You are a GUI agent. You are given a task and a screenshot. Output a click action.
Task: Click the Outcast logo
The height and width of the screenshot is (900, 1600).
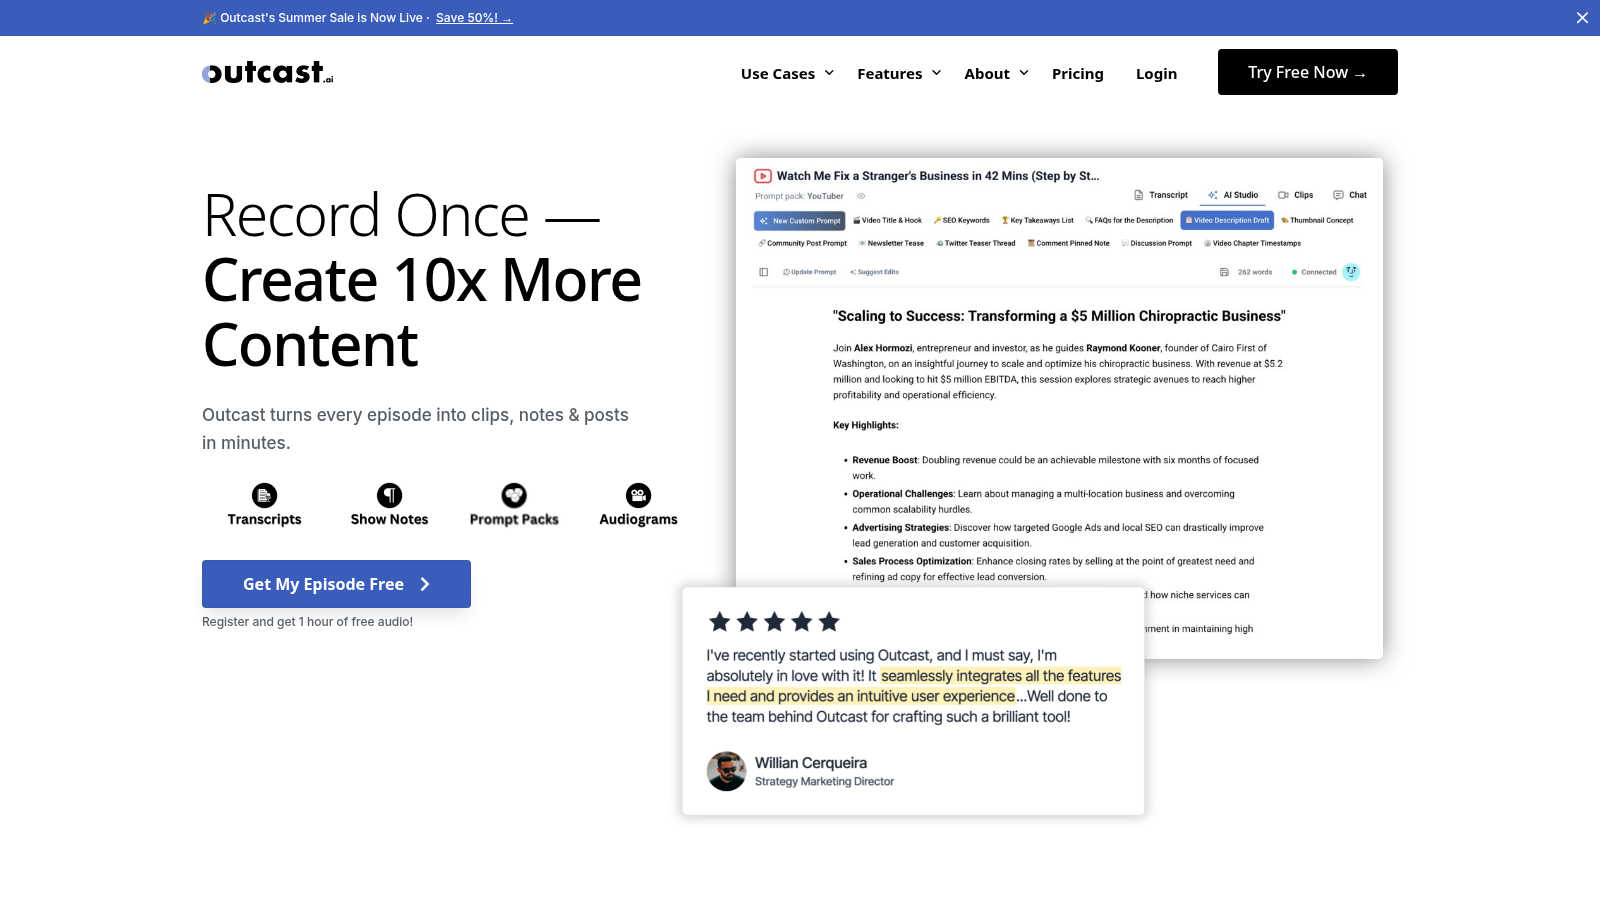268,72
